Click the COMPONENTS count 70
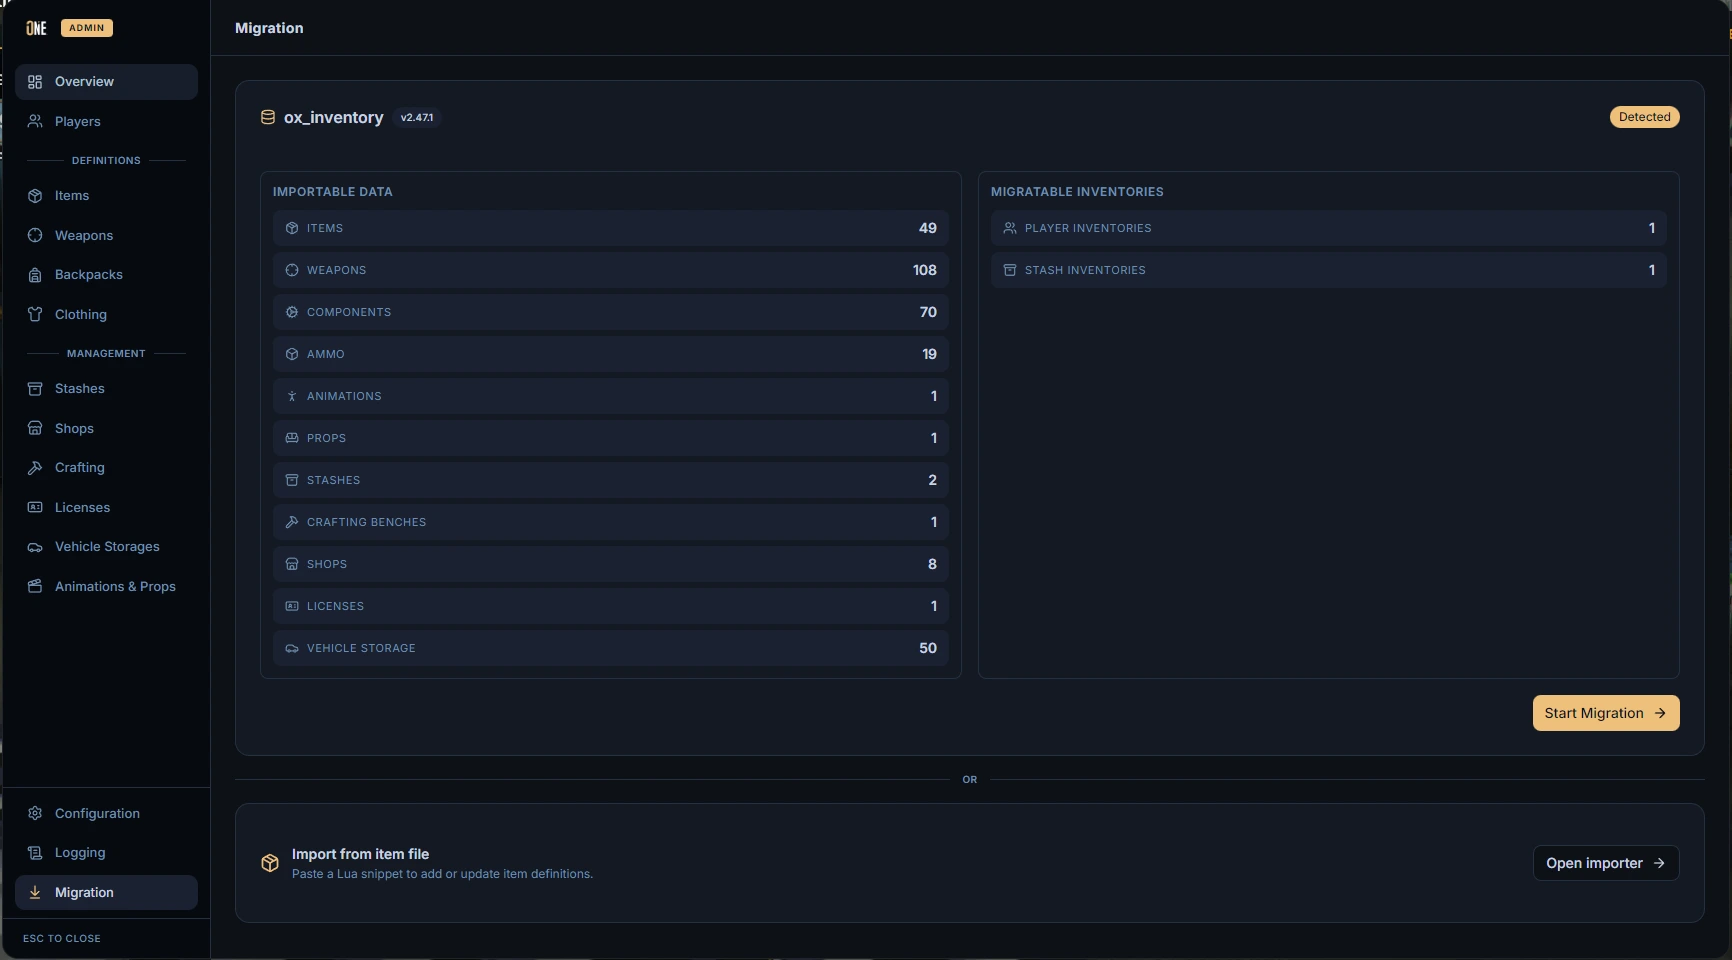The height and width of the screenshot is (960, 1732). click(x=928, y=312)
